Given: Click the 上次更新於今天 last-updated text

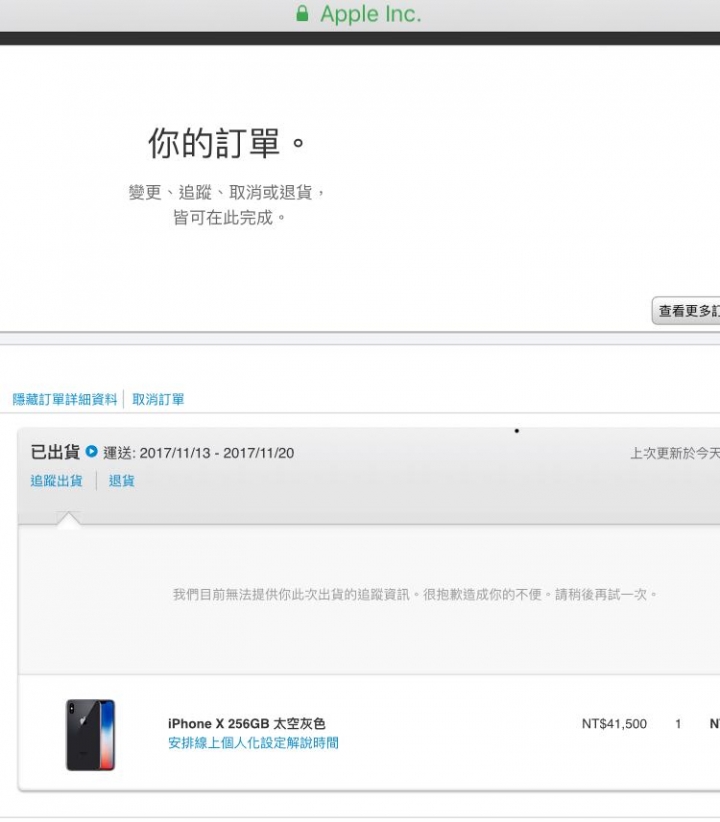Looking at the screenshot, I should [x=675, y=453].
